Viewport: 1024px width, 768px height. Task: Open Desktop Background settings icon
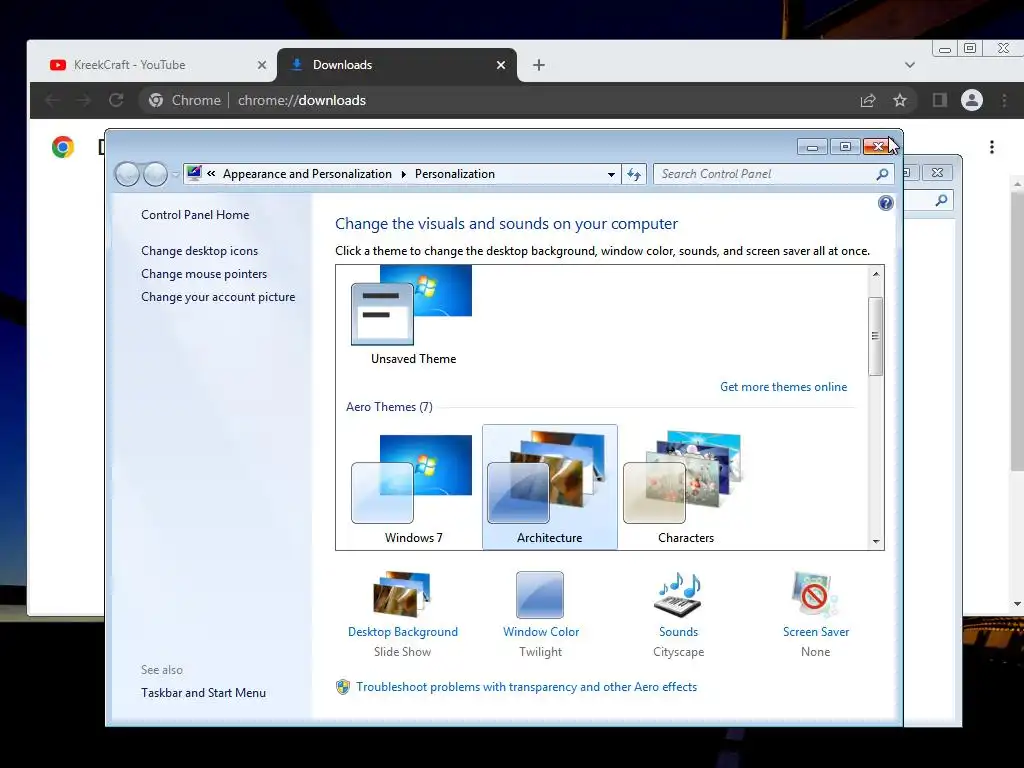(x=402, y=594)
